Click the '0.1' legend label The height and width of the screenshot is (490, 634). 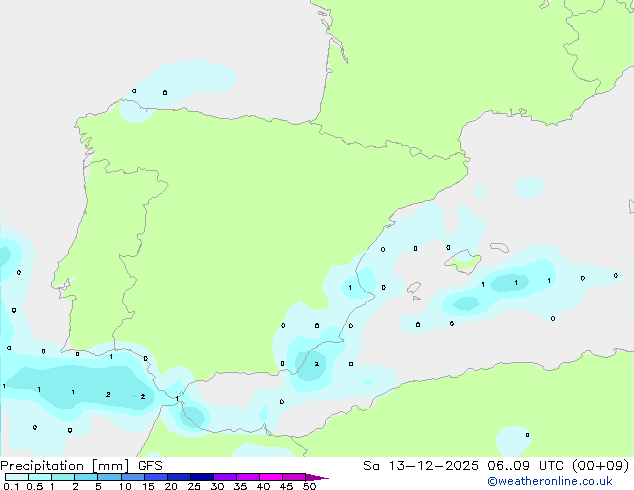point(11,486)
